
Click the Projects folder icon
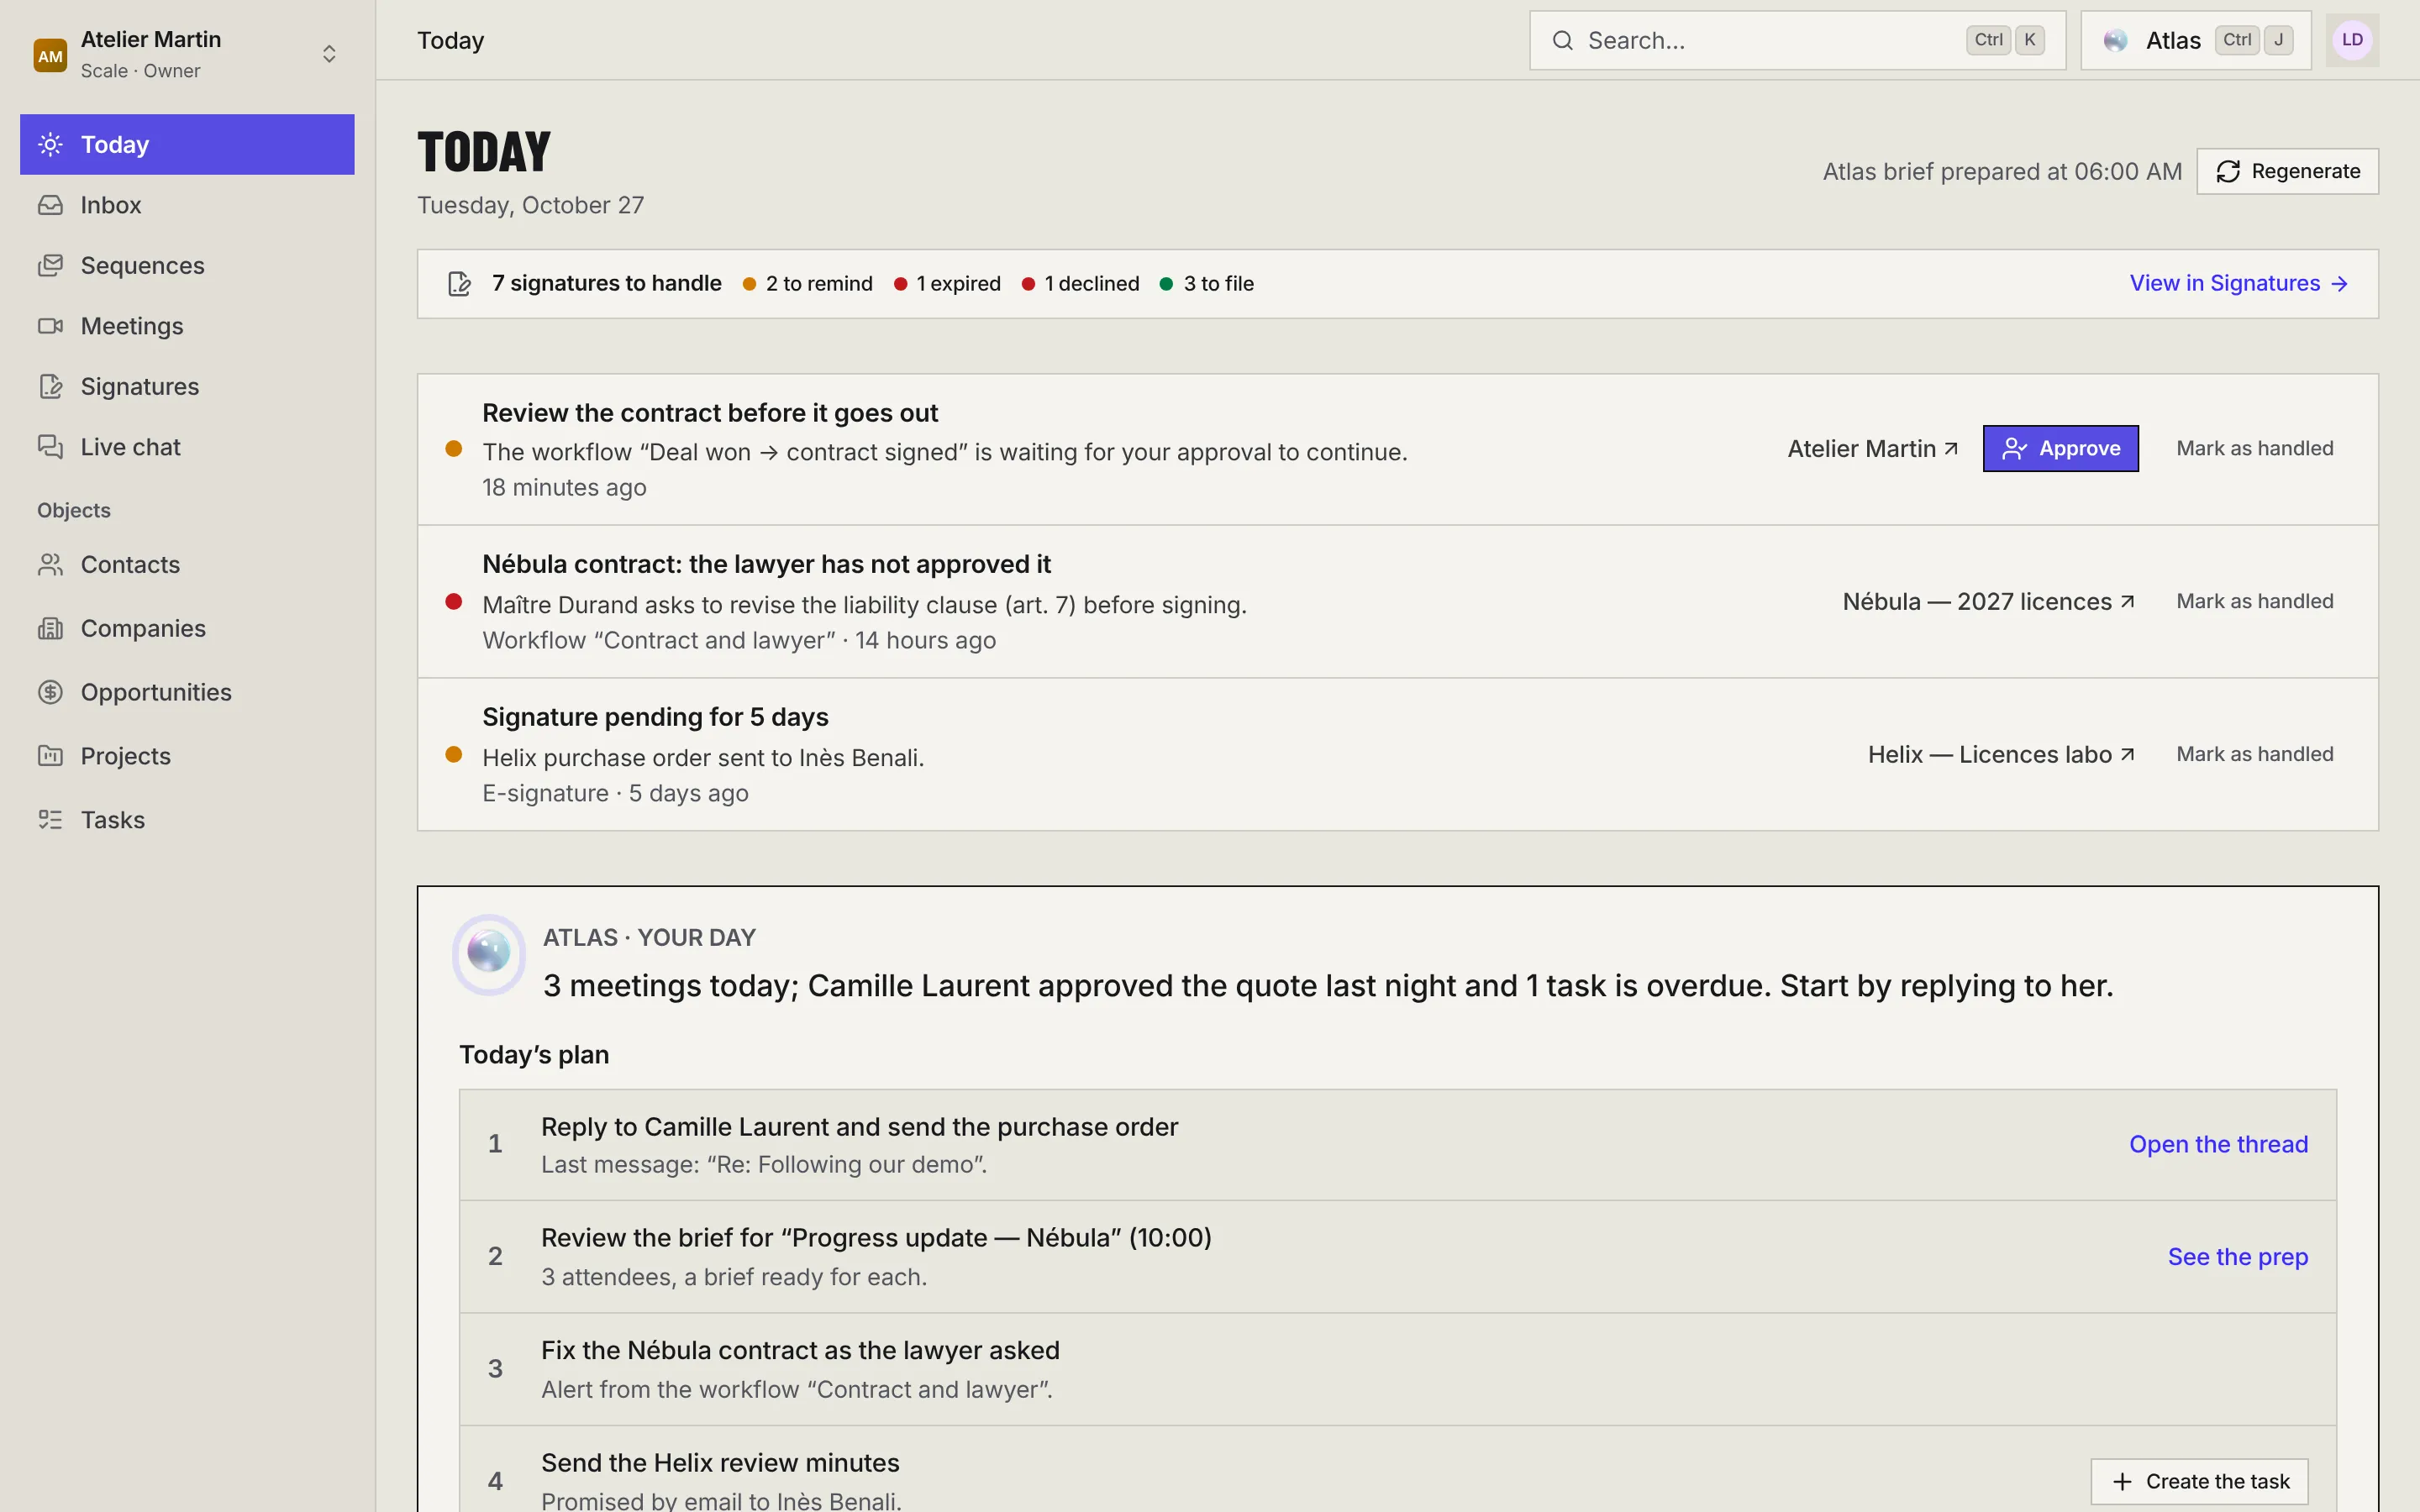pos(50,756)
